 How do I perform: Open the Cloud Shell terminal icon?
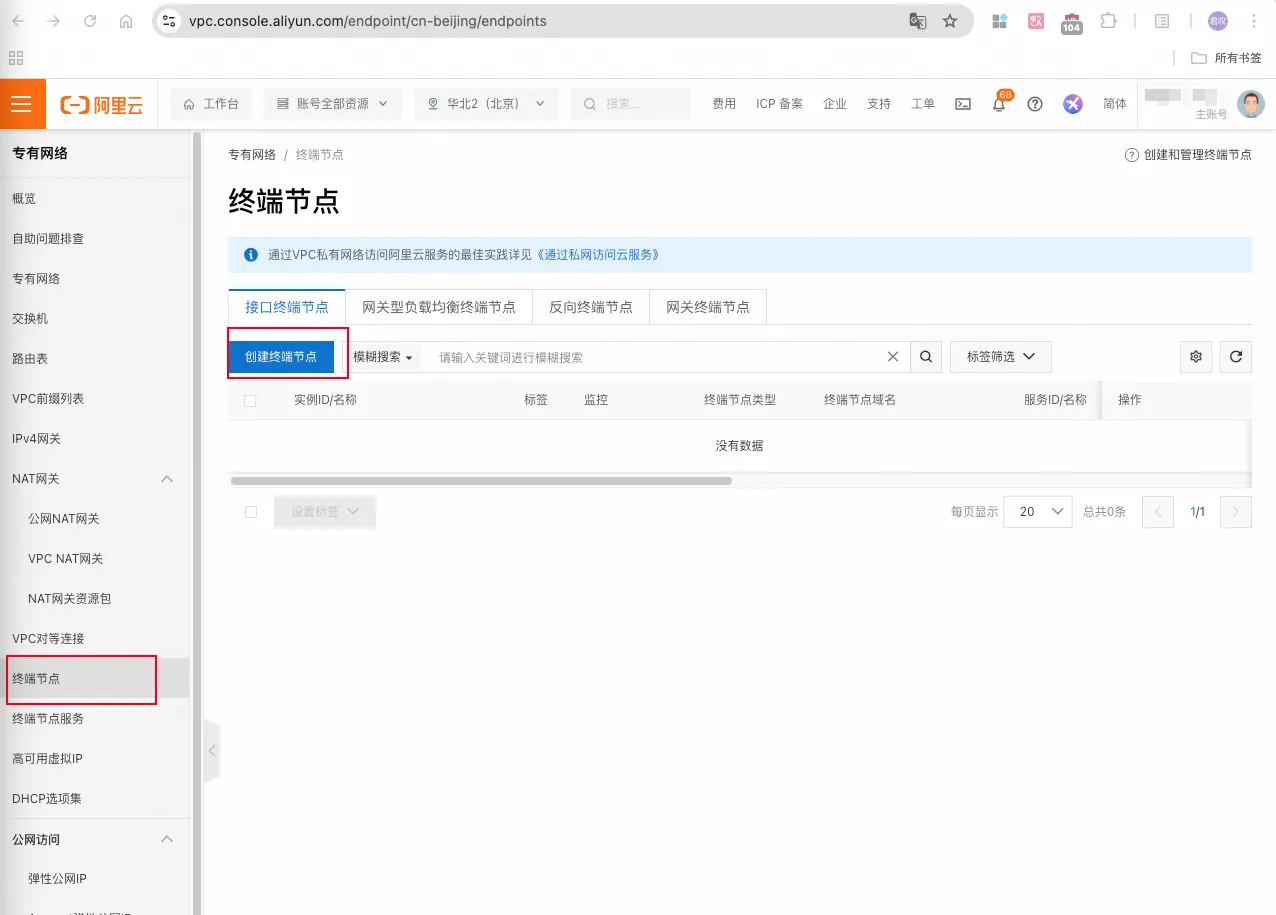click(x=963, y=104)
